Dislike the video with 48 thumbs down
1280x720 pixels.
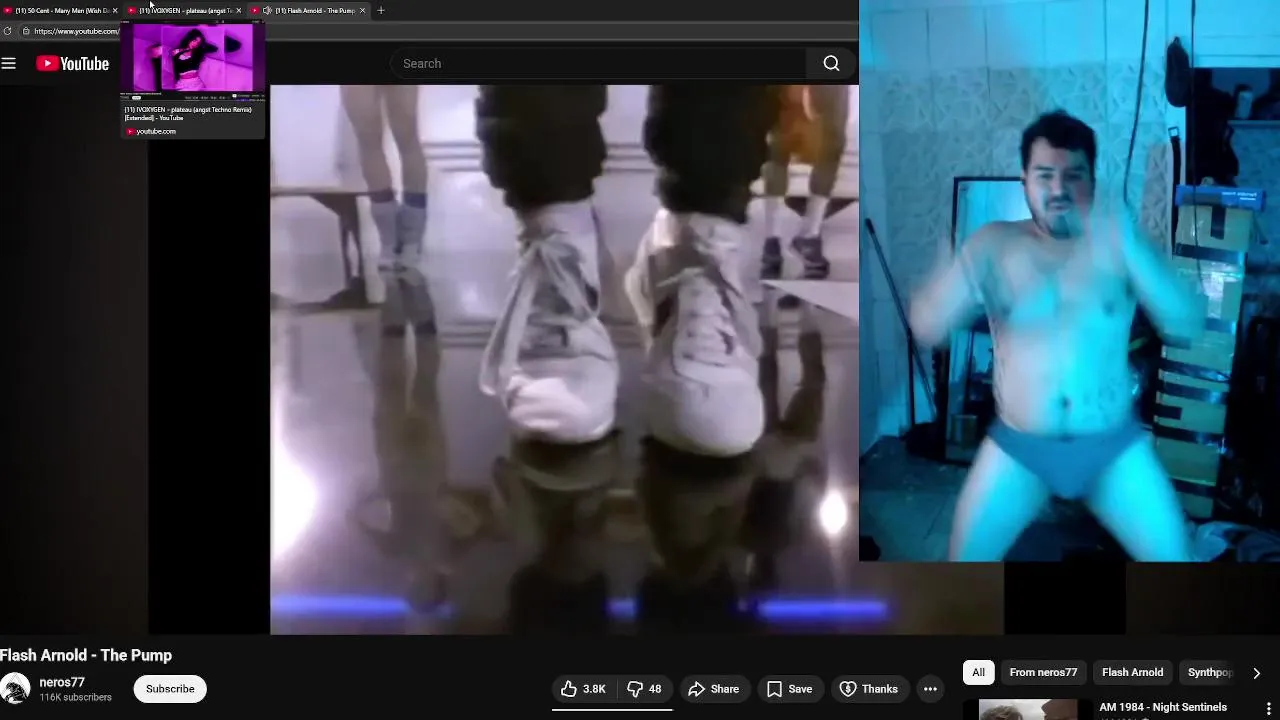coord(644,689)
